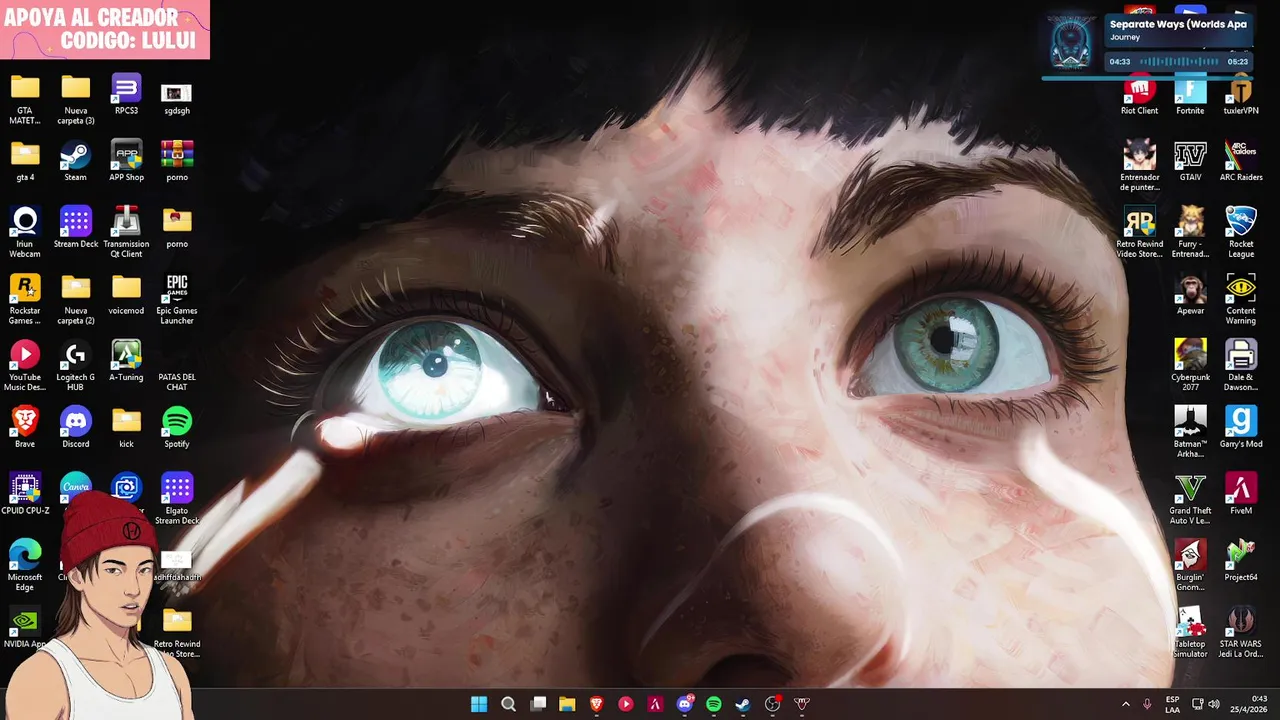Switch to Discord on the taskbar
1280x720 pixels.
pos(685,704)
